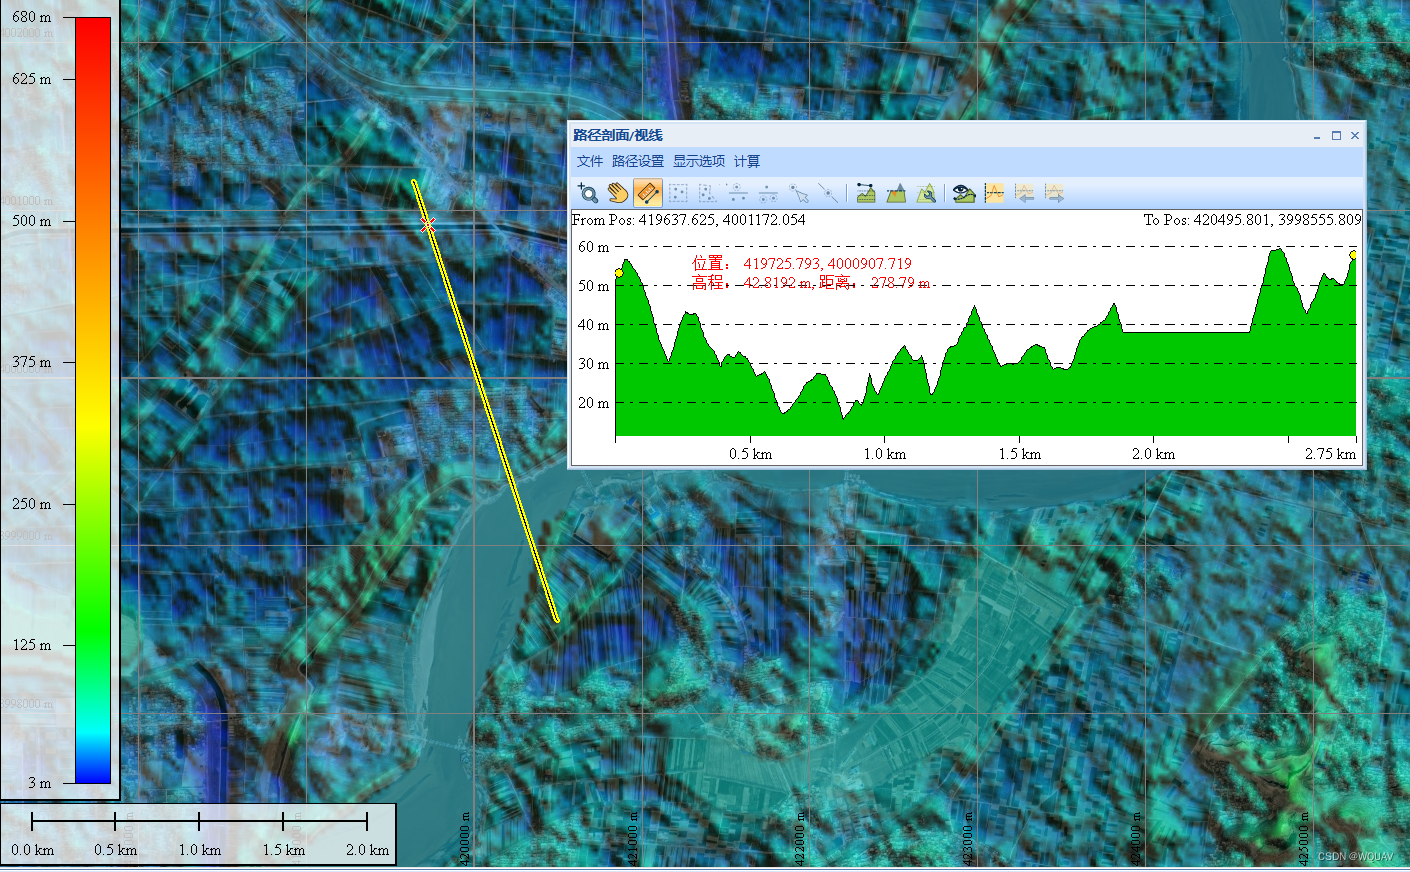Screen dimensions: 1410x872
Task: Click the dotted polygon vertex select tool
Action: pos(708,193)
